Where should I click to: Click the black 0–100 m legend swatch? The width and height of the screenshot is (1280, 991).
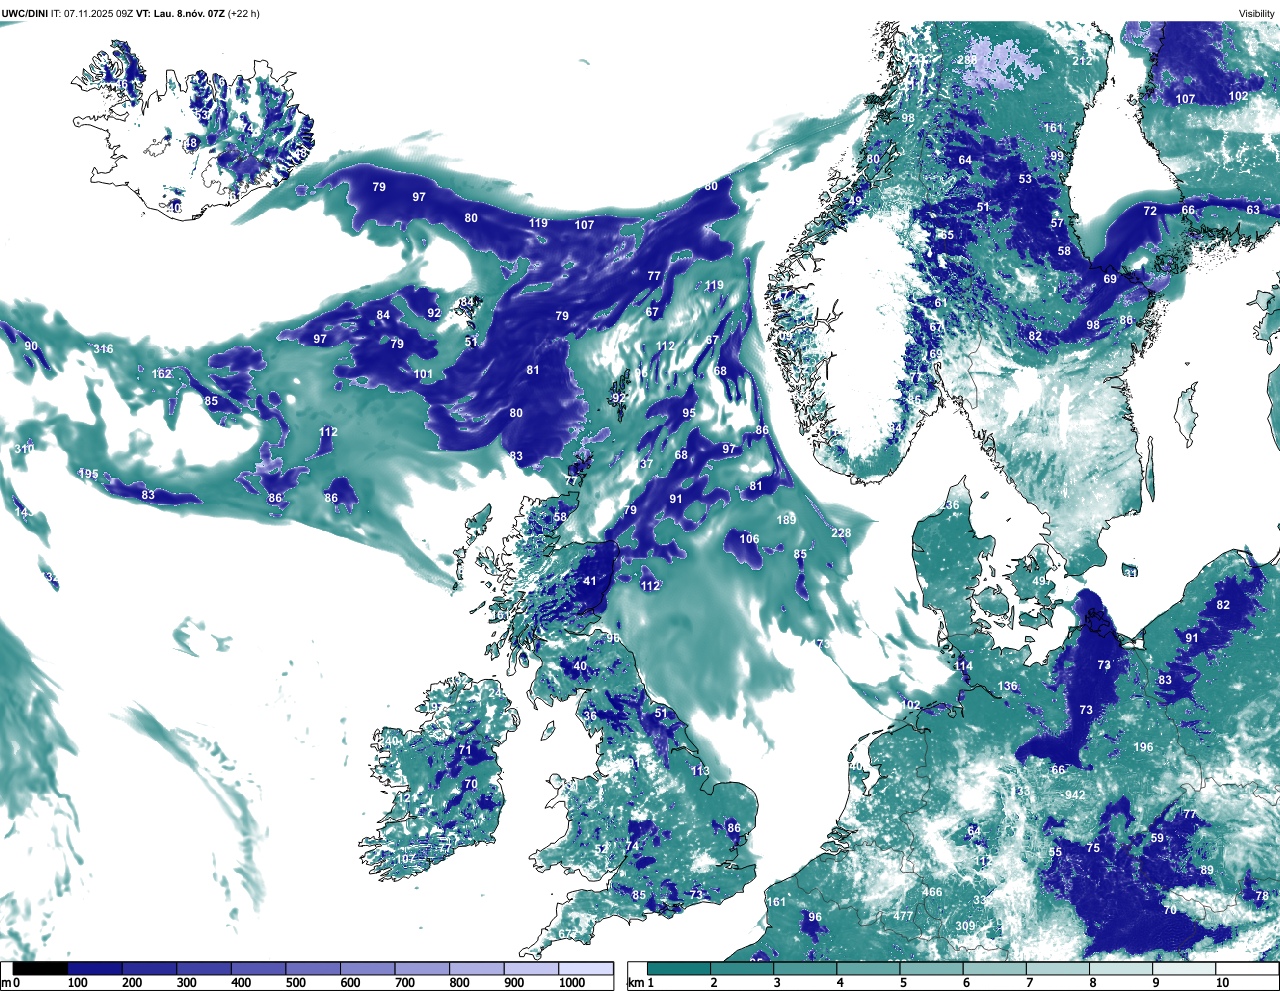[41, 968]
